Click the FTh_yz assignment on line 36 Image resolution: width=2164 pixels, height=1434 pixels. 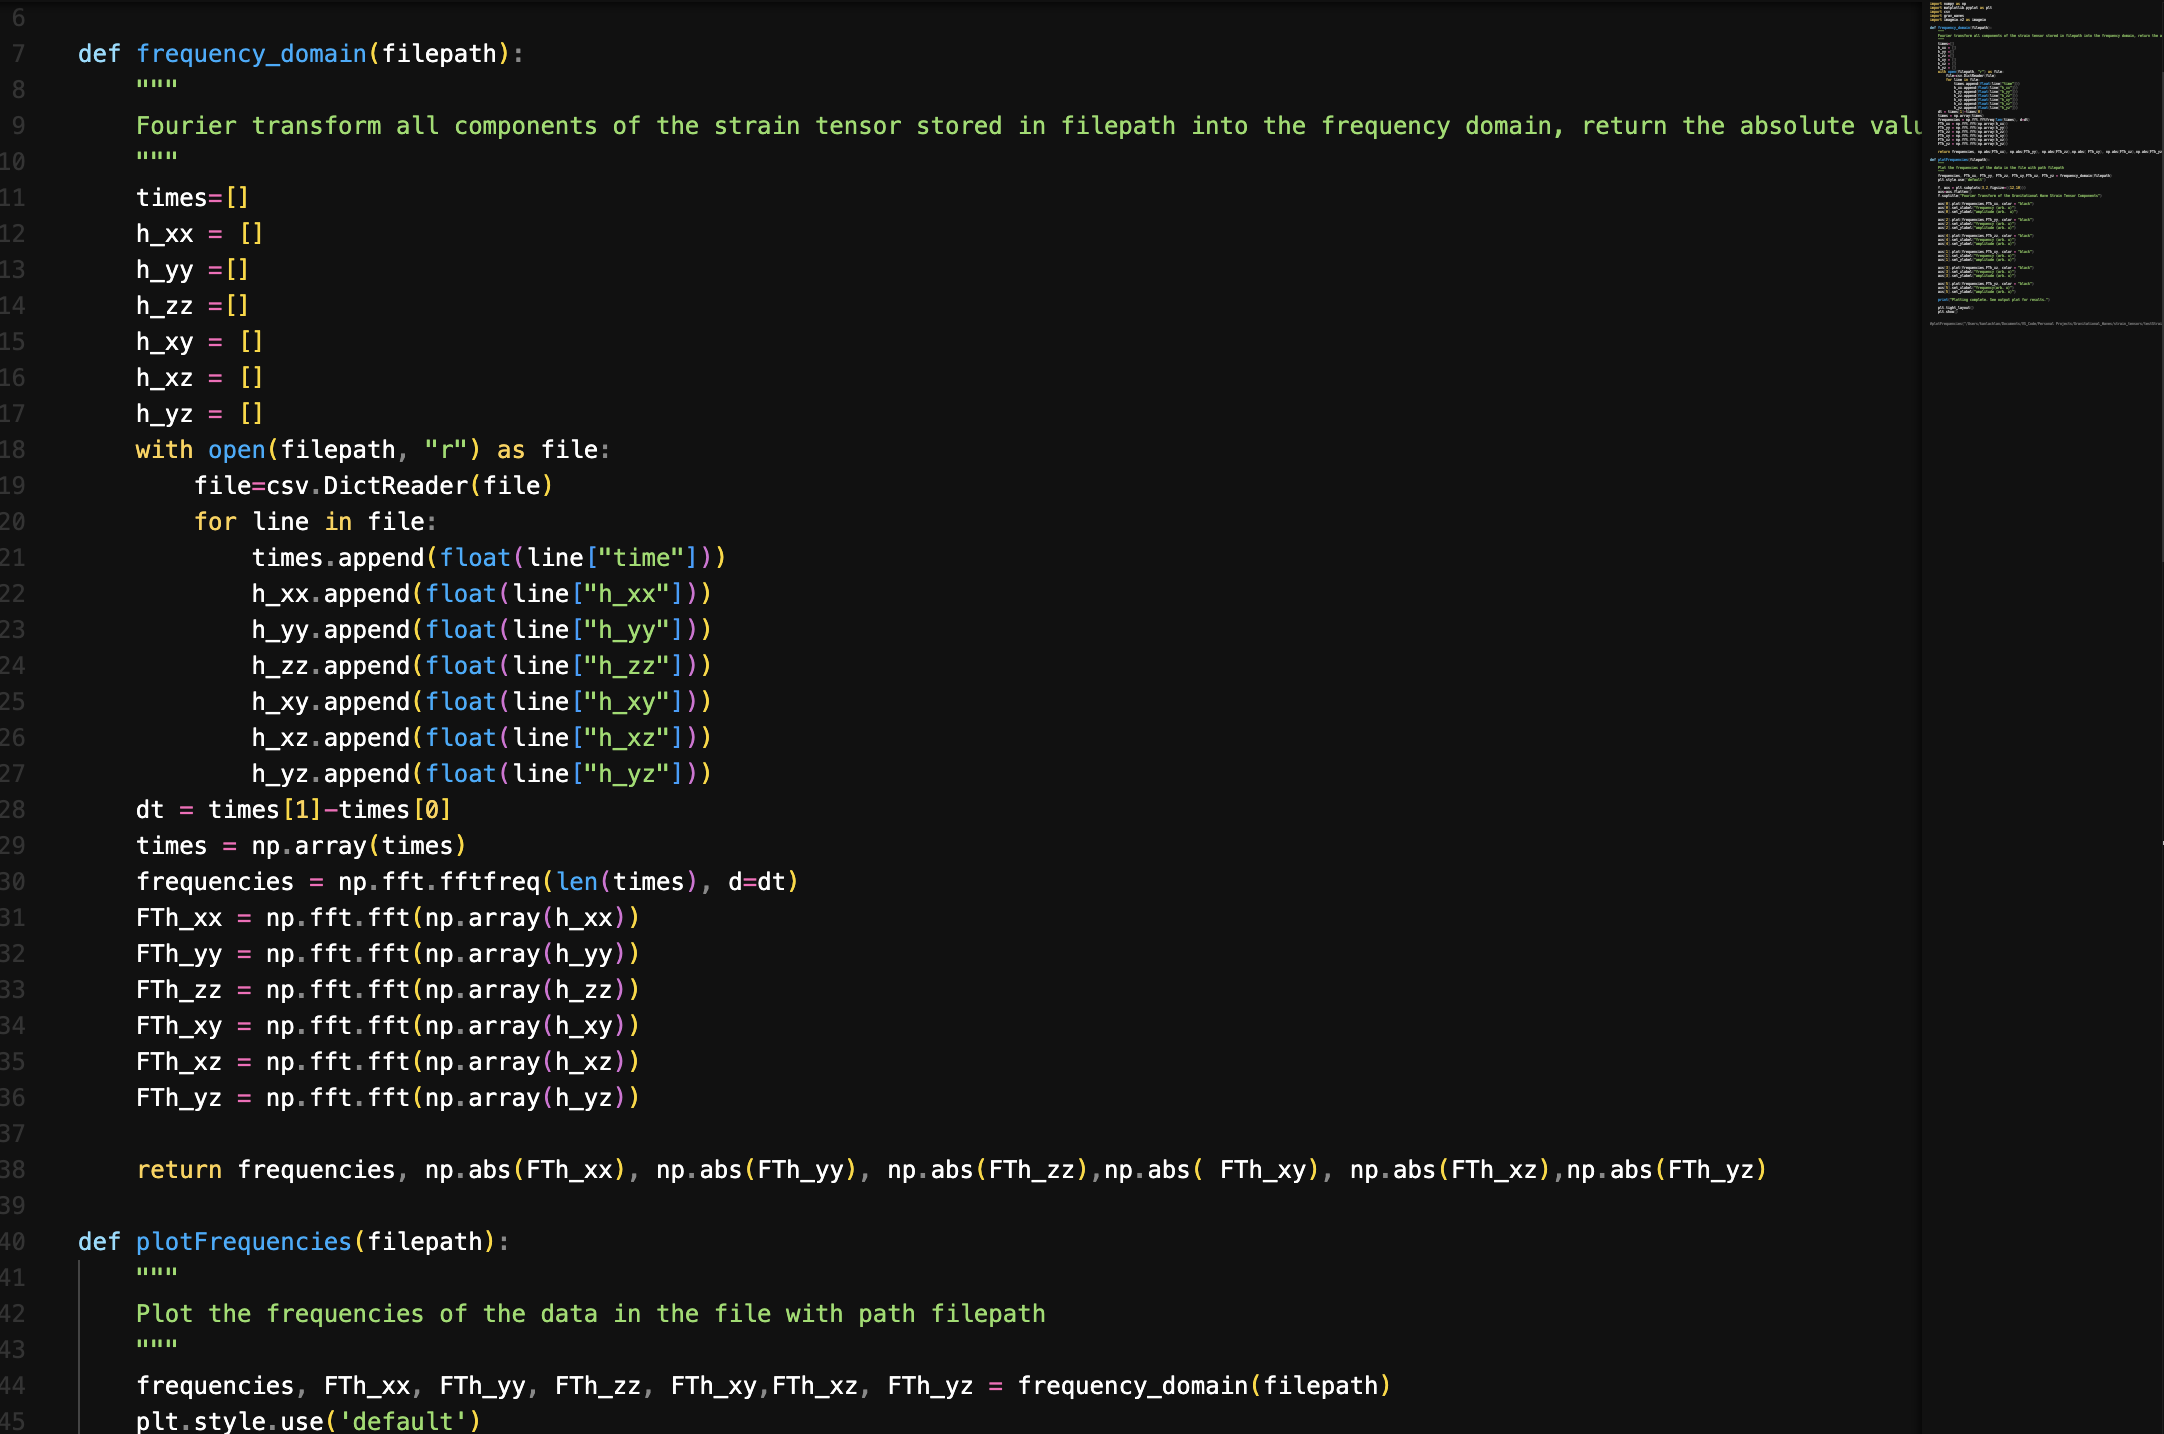tap(179, 1098)
